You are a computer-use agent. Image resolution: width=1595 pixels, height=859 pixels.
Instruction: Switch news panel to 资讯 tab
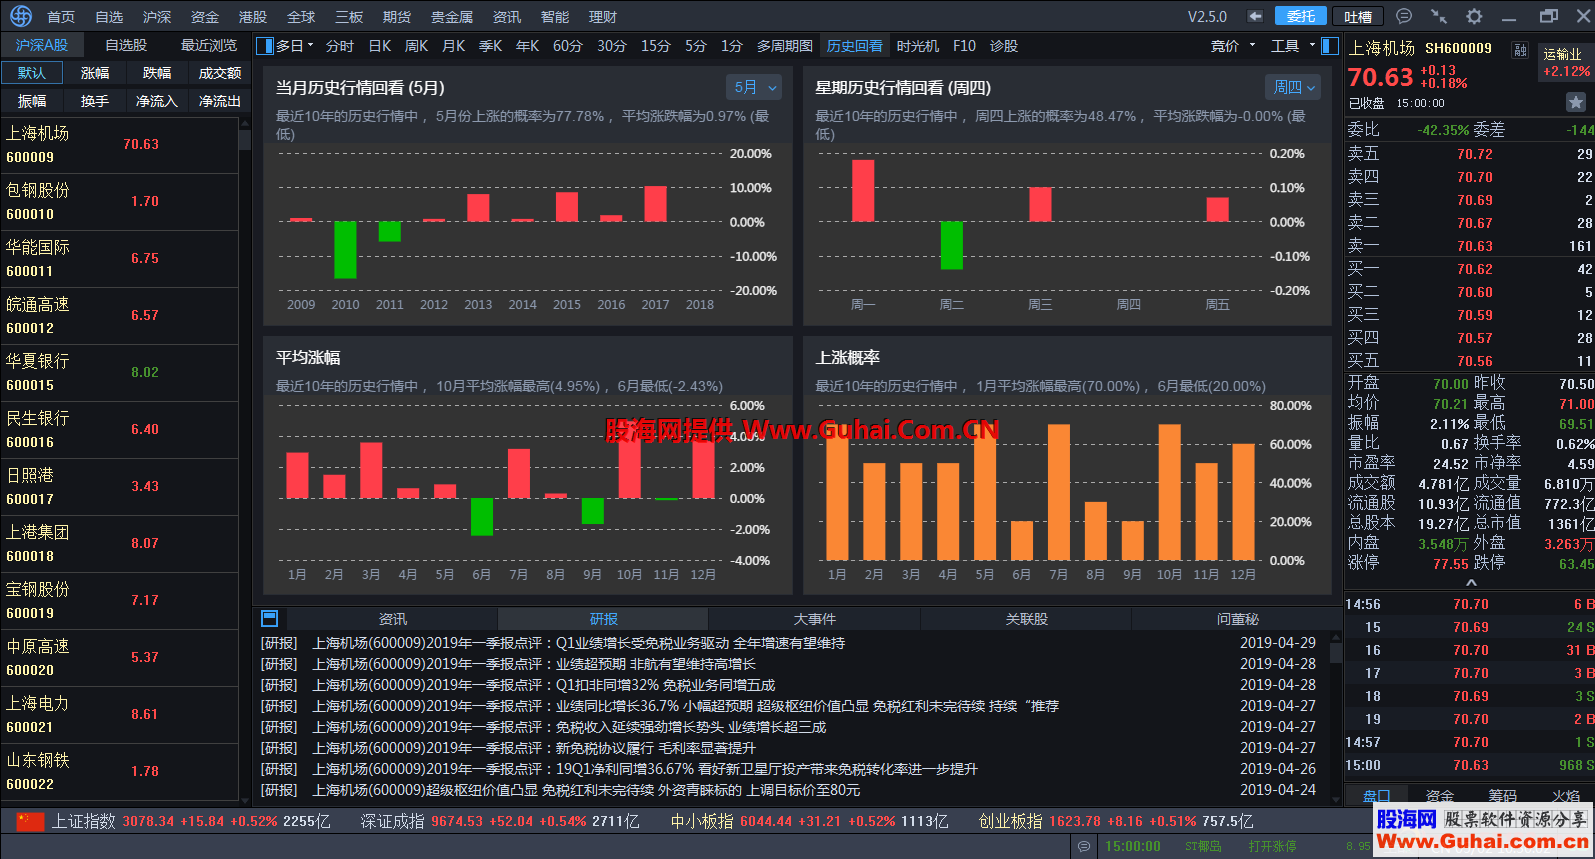coord(392,619)
